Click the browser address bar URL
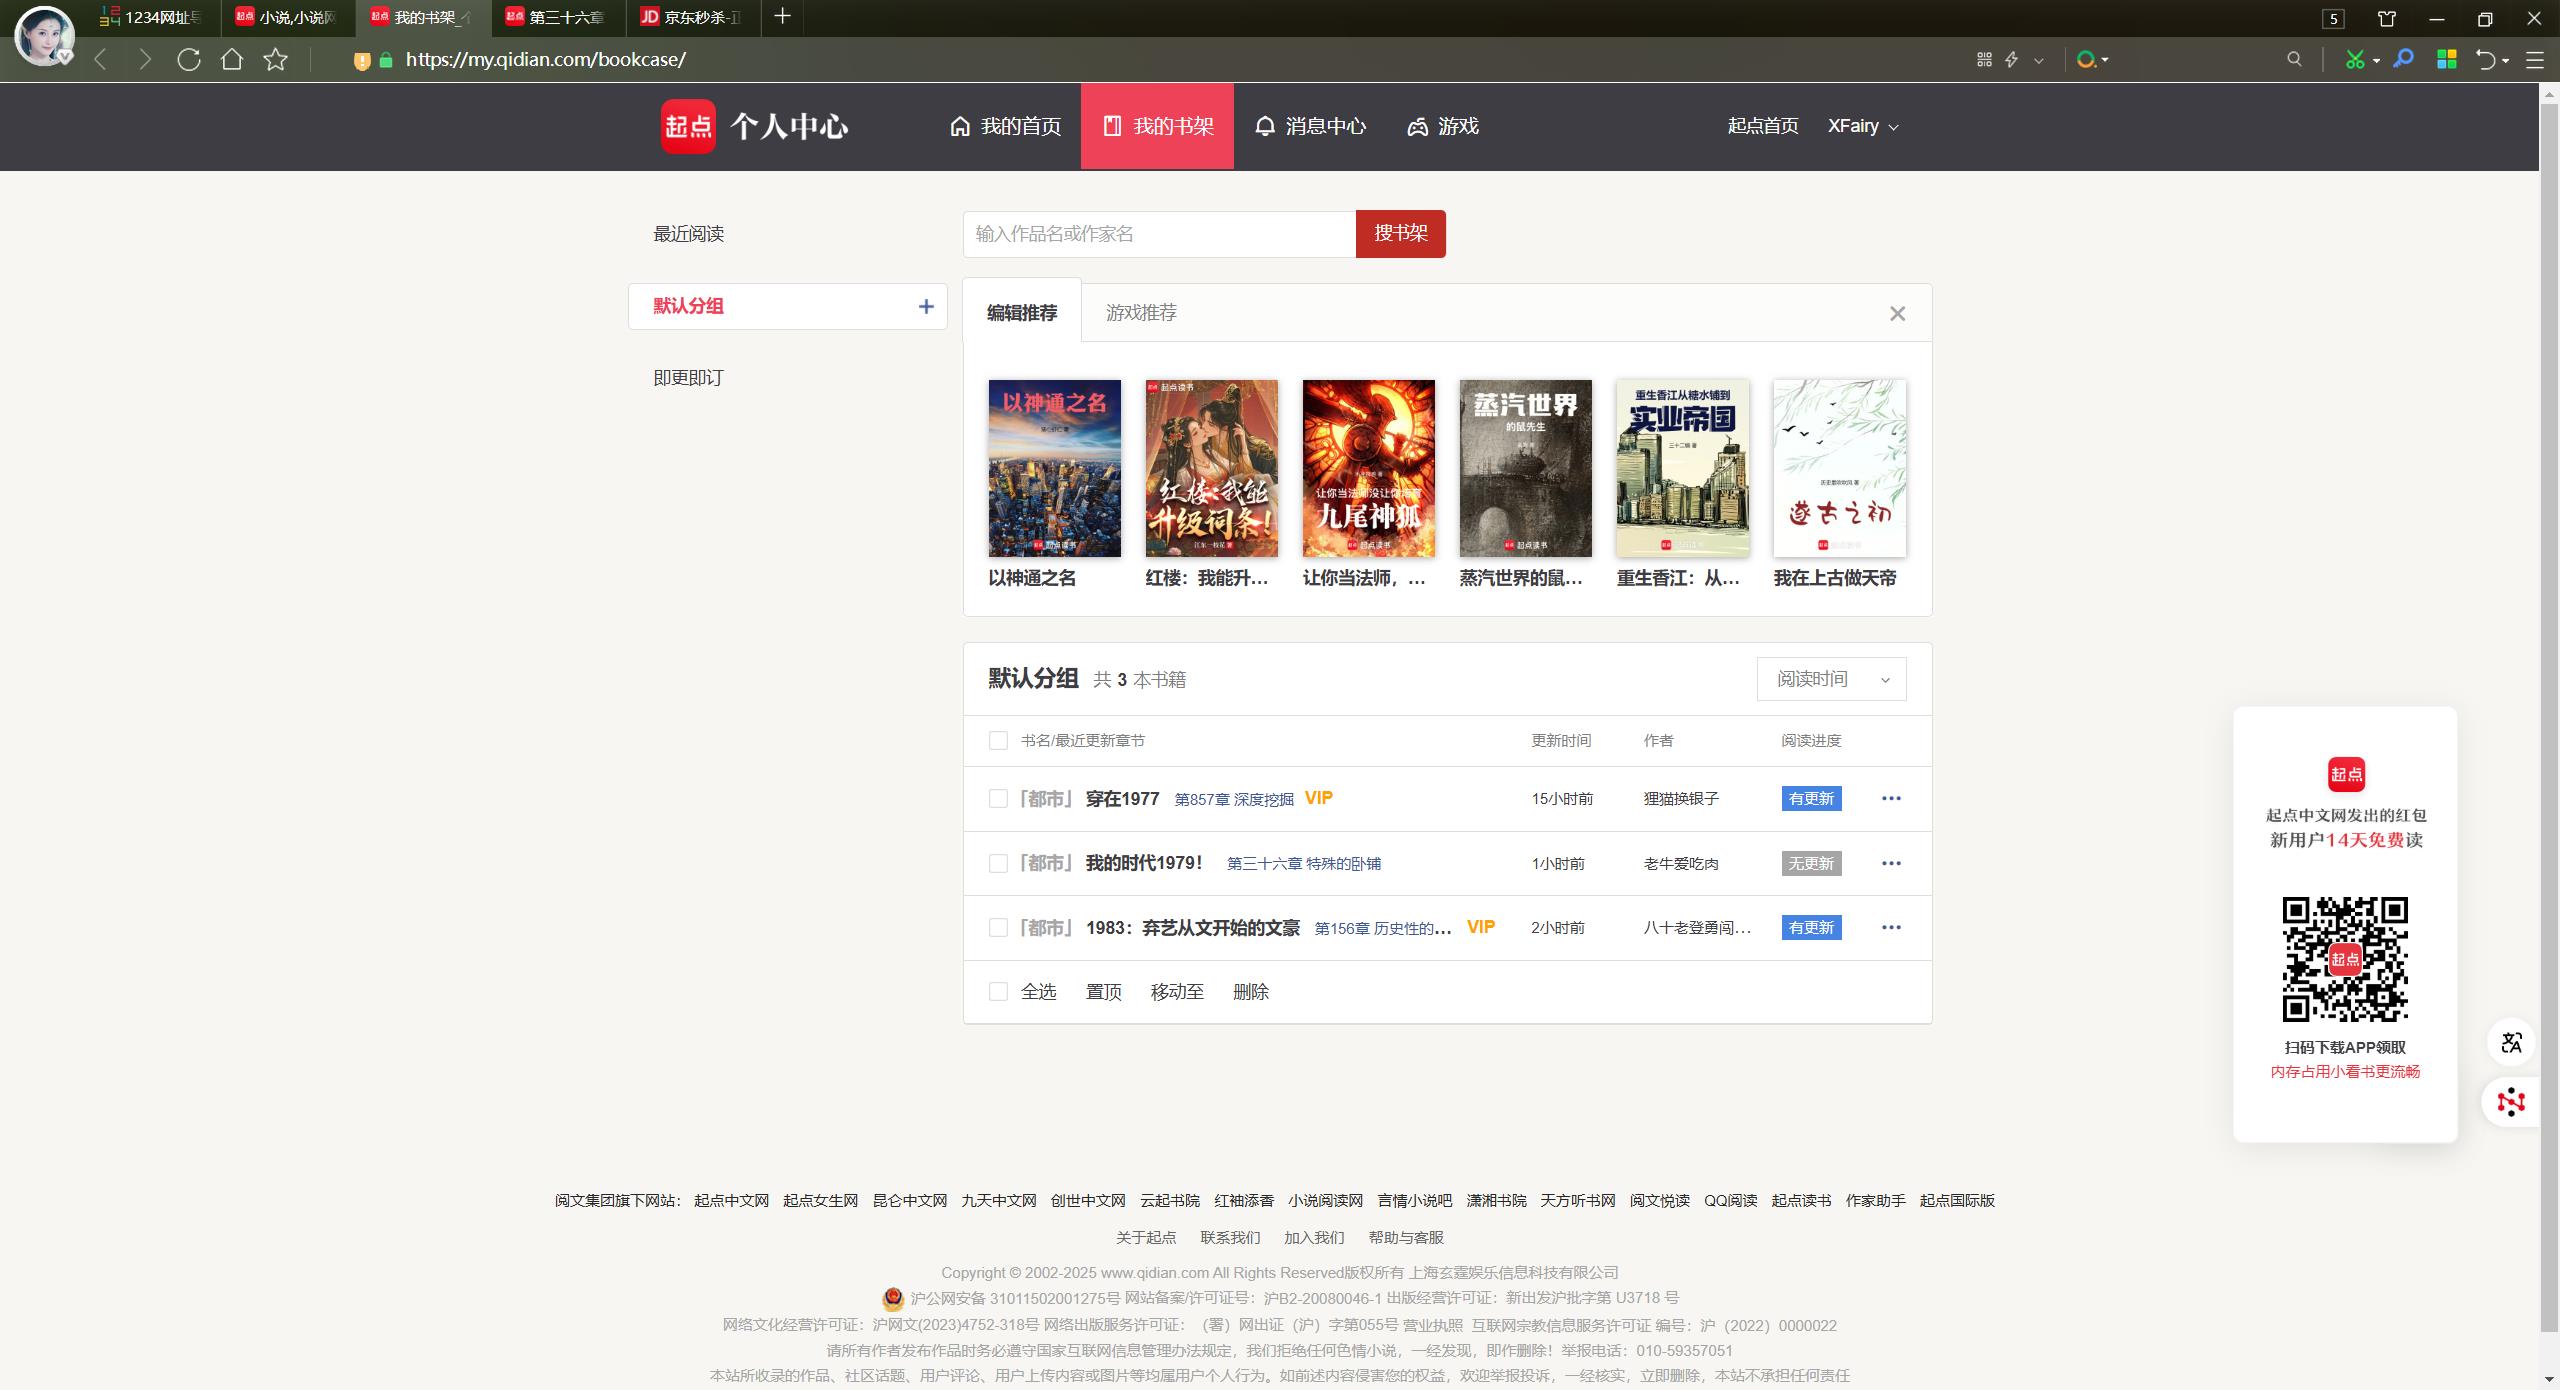 (x=546, y=60)
